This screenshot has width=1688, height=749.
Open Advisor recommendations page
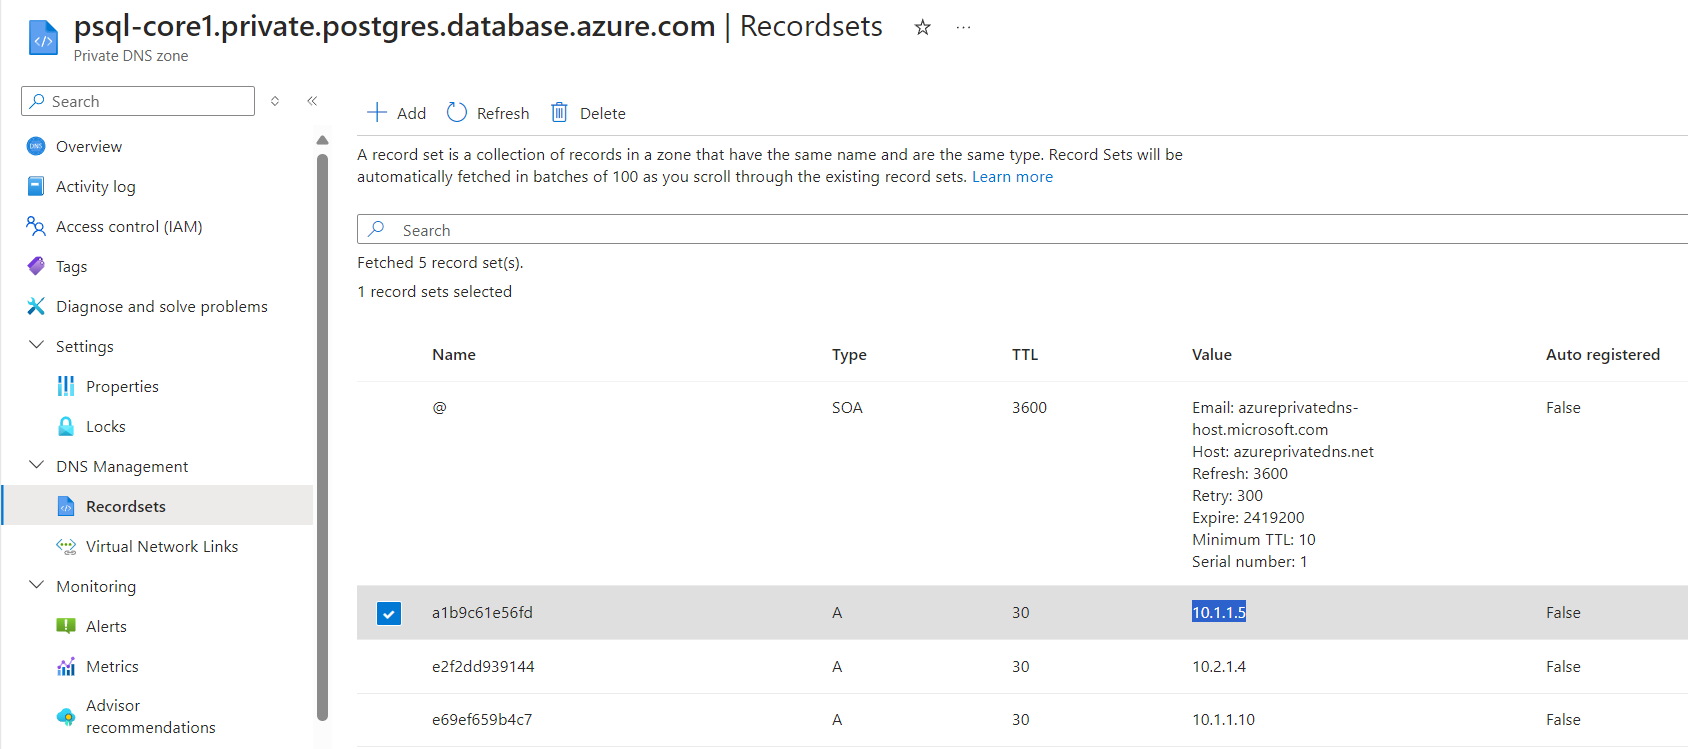pos(151,716)
